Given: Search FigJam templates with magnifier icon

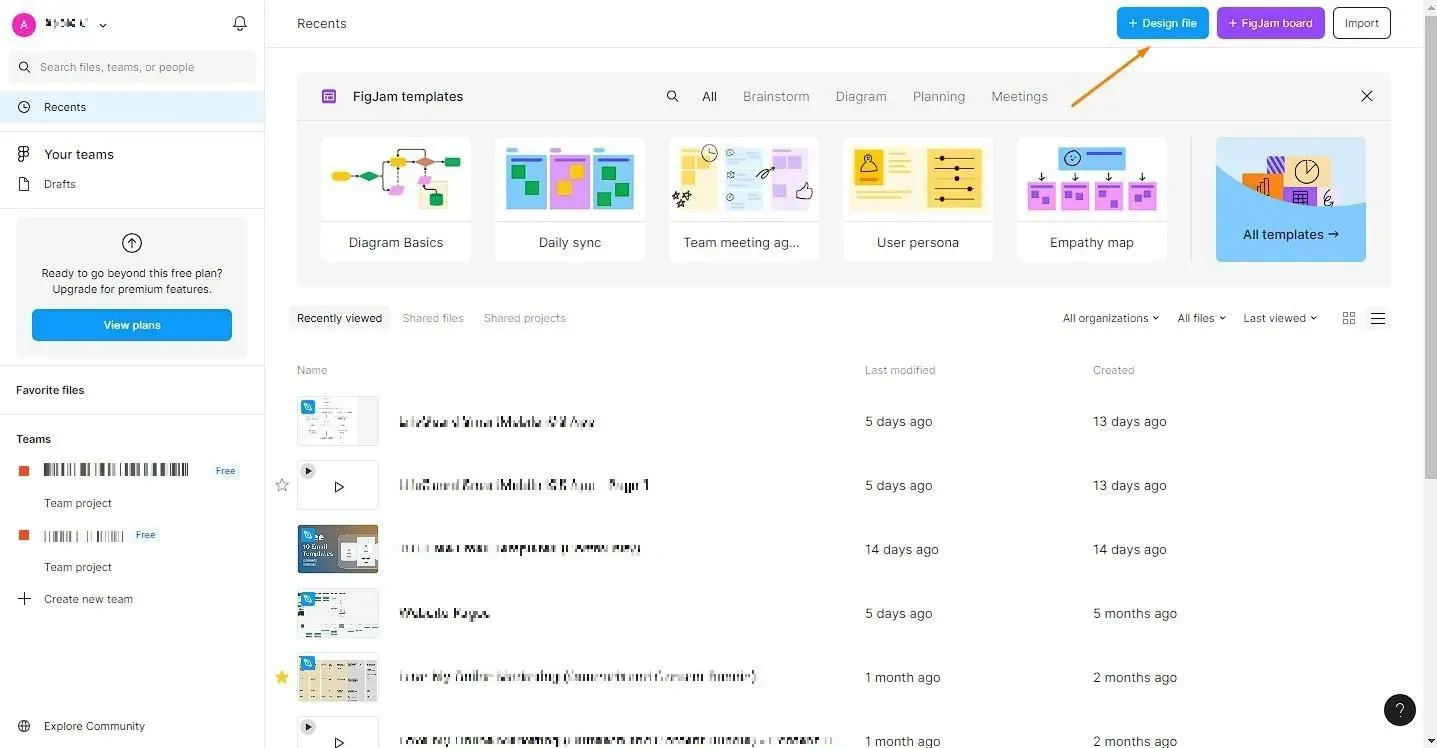Looking at the screenshot, I should (x=673, y=97).
